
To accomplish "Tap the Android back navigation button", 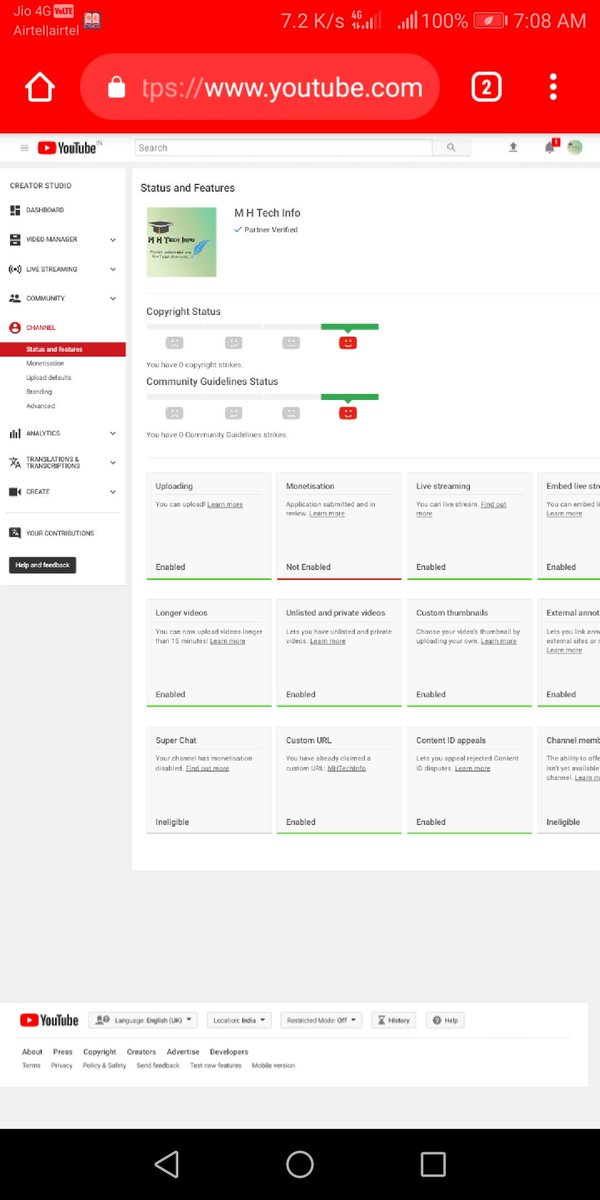I will pos(167,1163).
